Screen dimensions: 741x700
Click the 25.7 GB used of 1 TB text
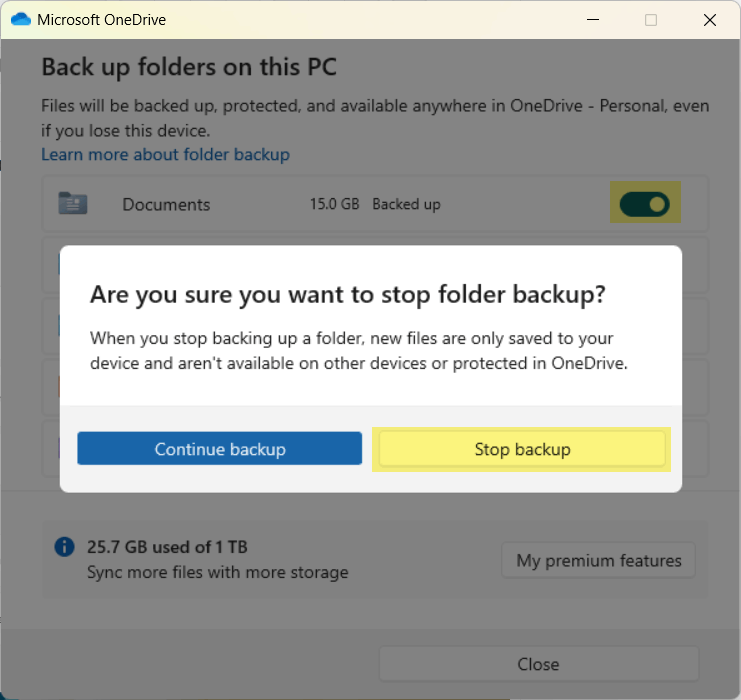click(167, 547)
